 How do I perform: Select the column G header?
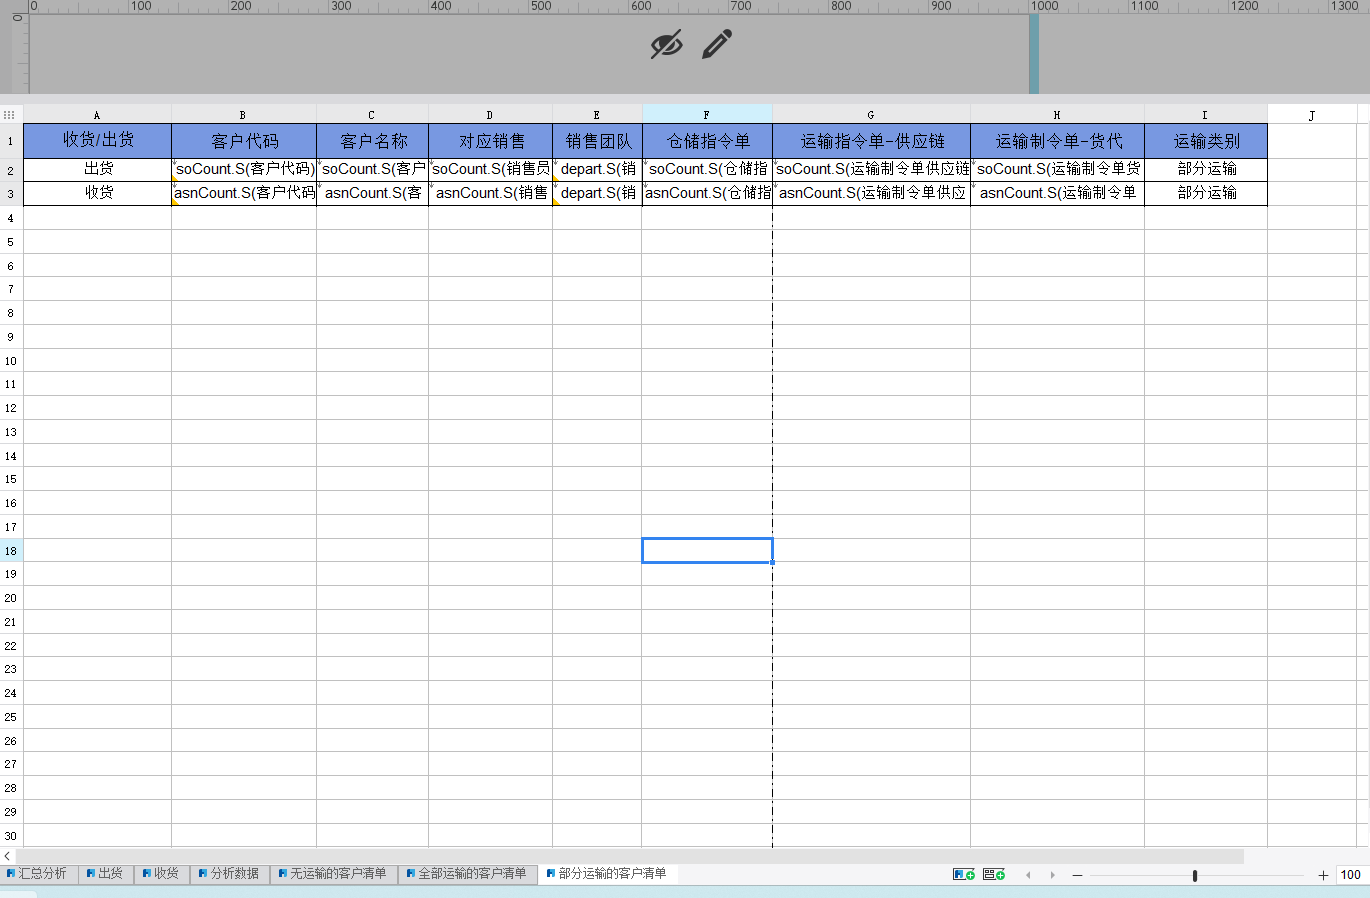(x=871, y=115)
